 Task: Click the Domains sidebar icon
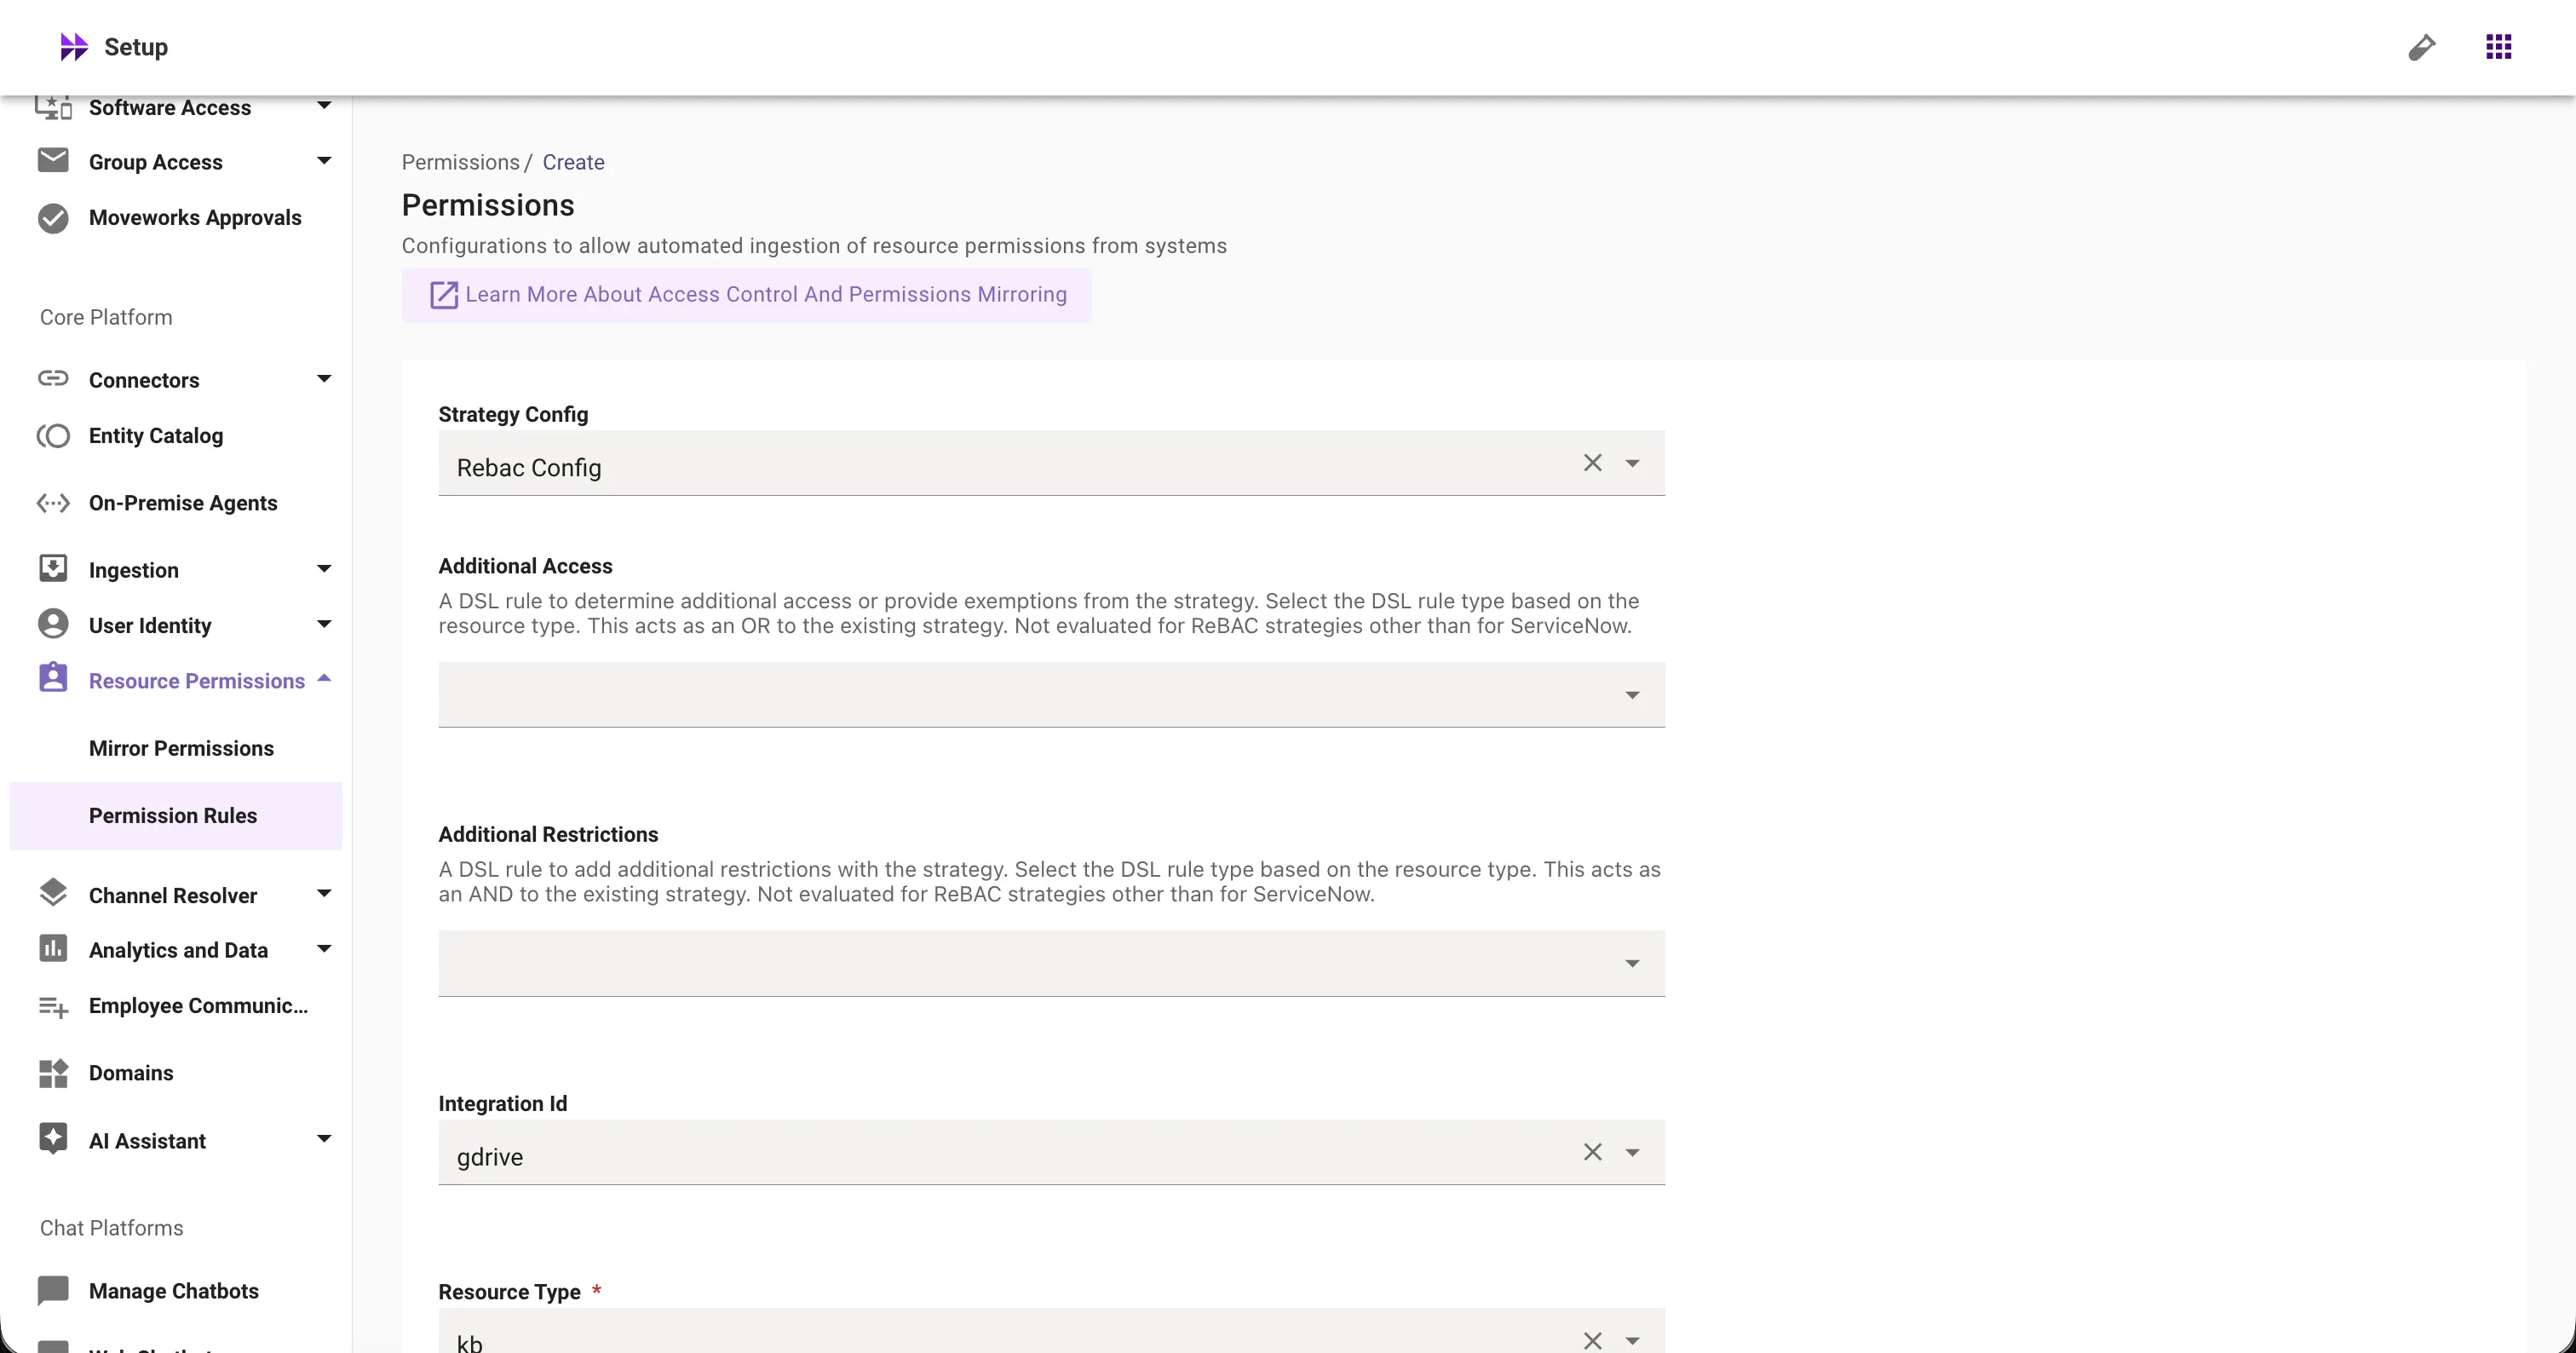(53, 1073)
